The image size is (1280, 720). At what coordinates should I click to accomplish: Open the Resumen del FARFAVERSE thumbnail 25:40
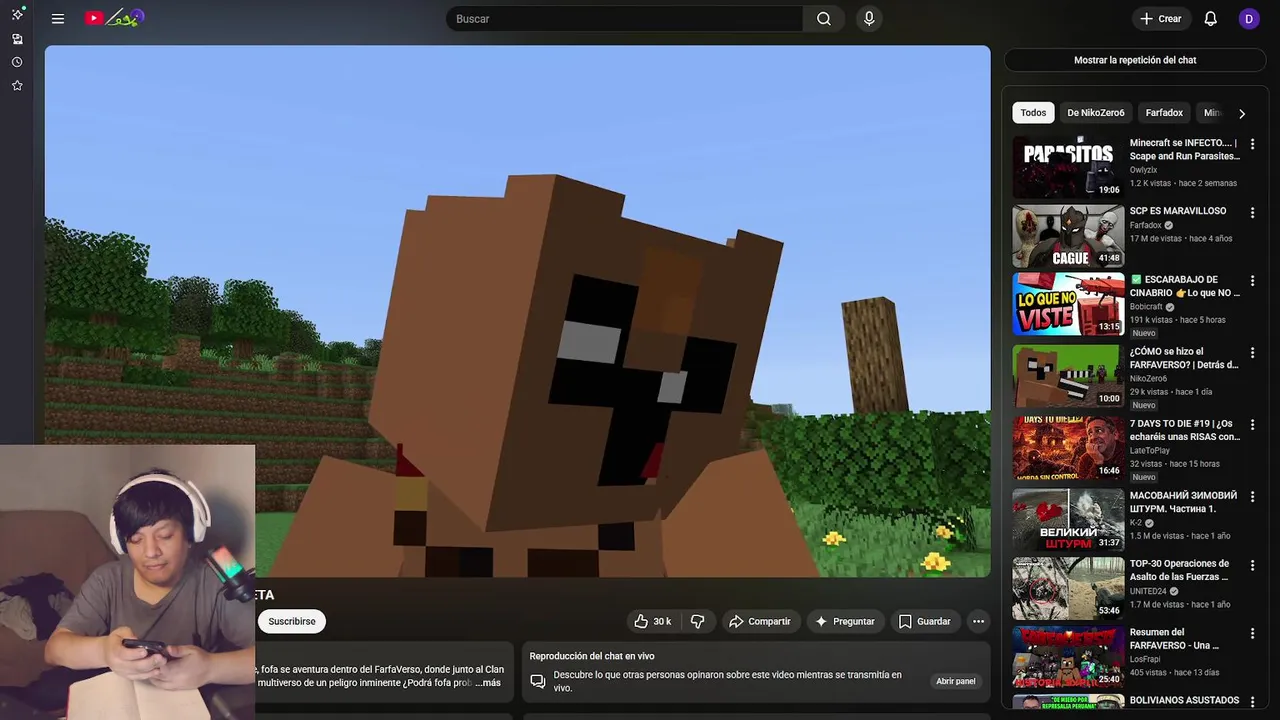point(1068,657)
